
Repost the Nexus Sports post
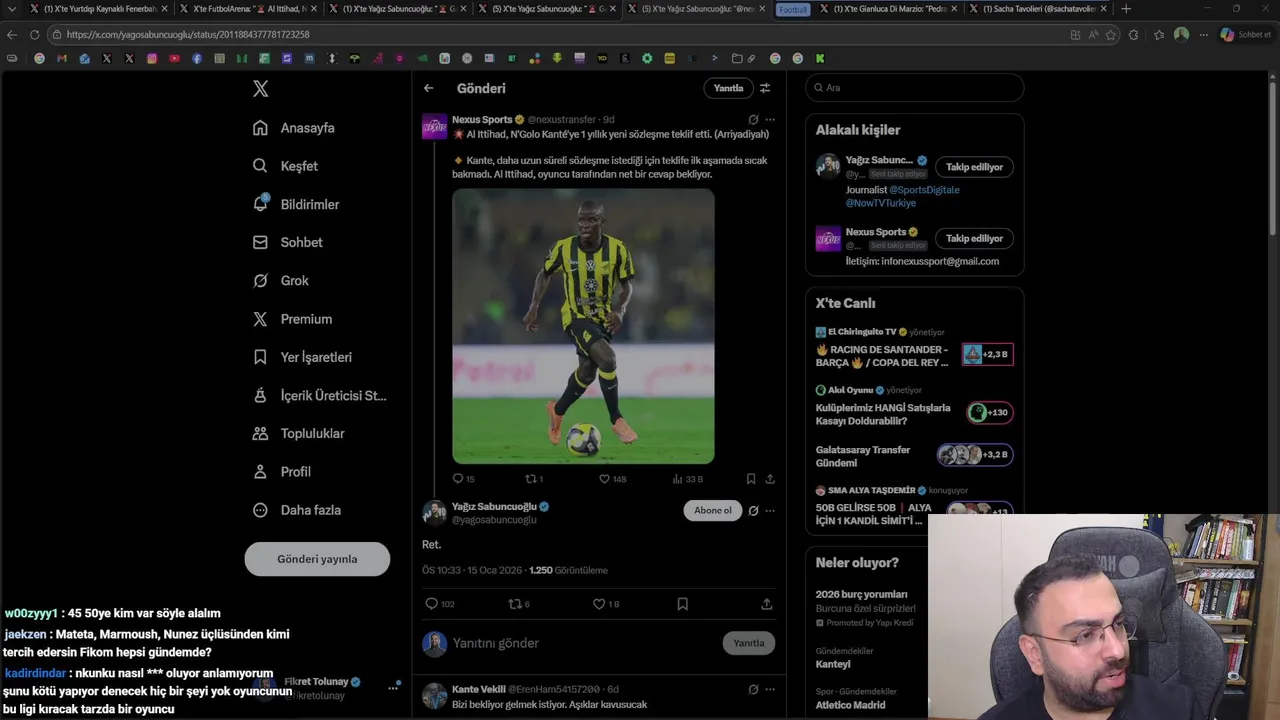click(534, 479)
